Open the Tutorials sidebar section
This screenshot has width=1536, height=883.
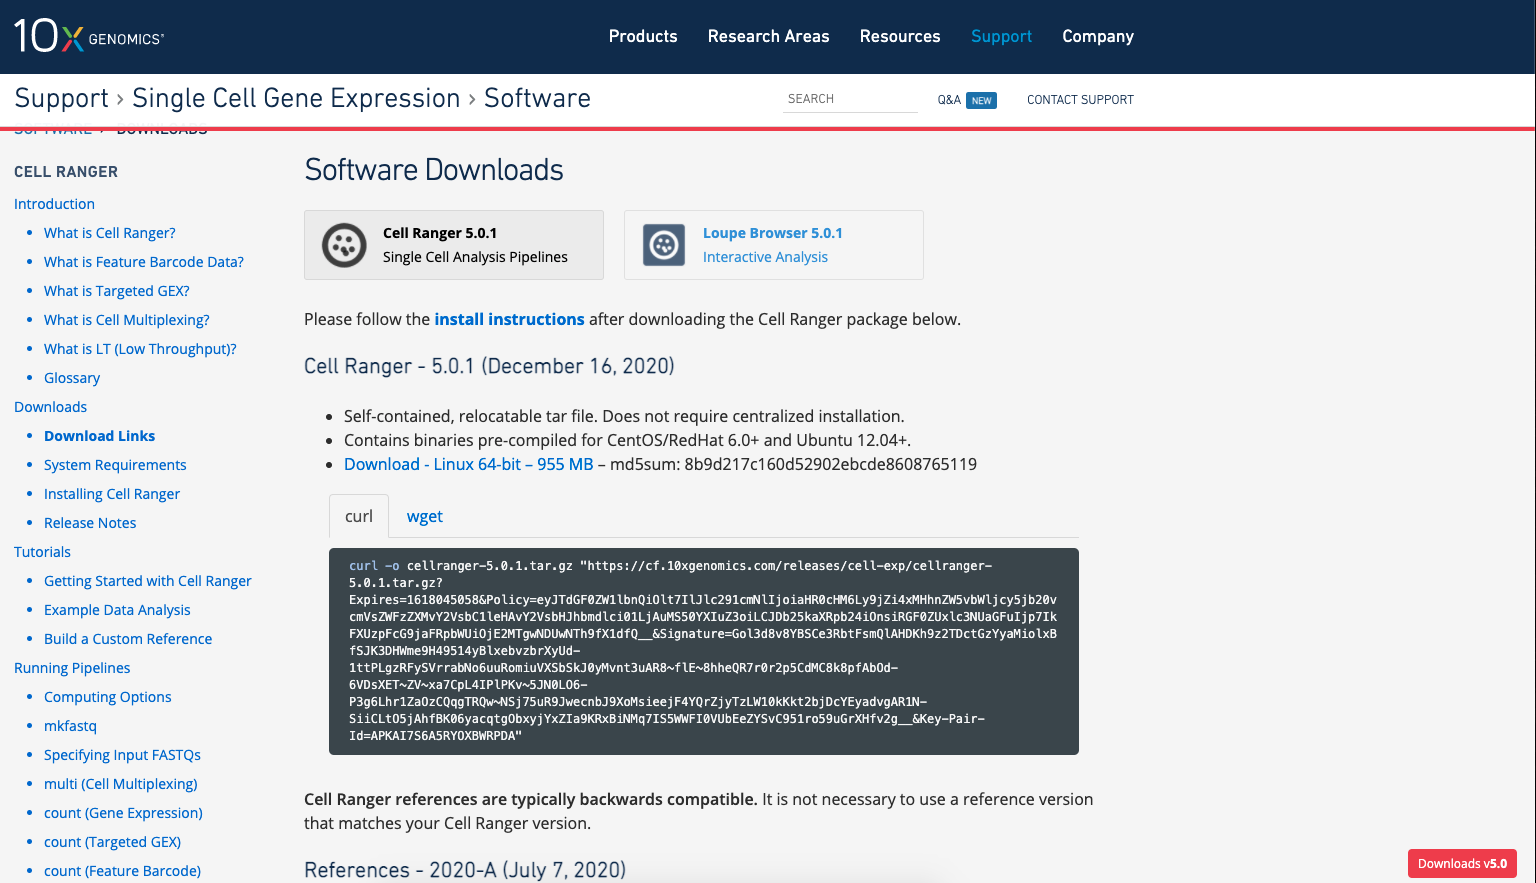42,552
